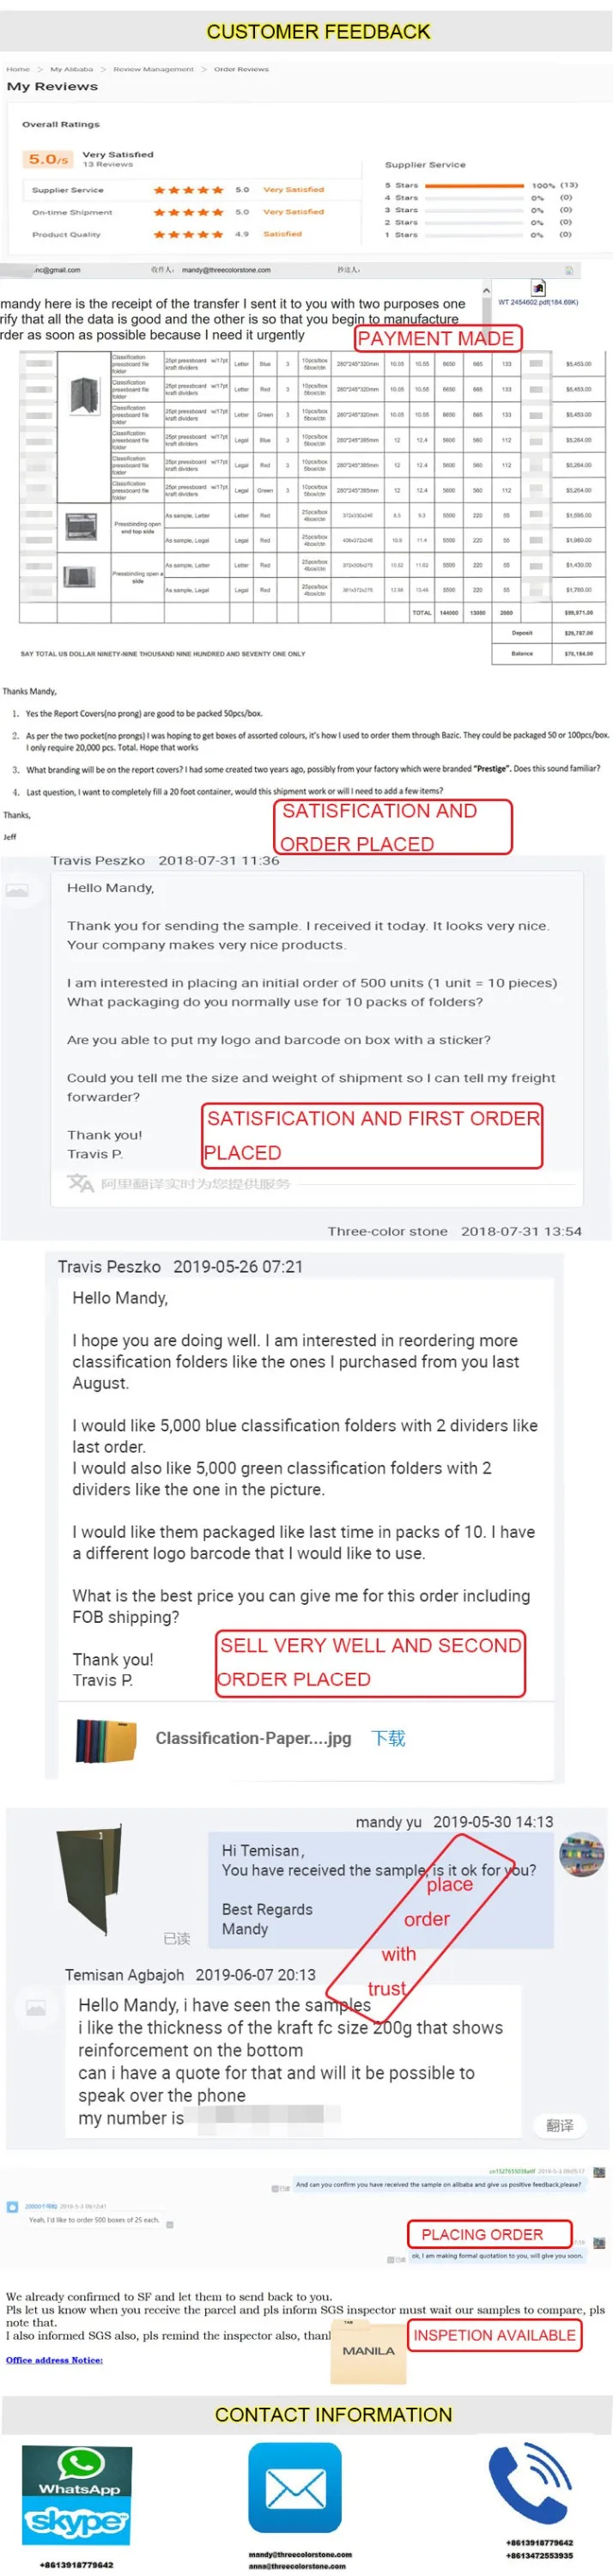The width and height of the screenshot is (613, 2576).
Task: Click the 5 Stars orange rating bar
Action: pyautogui.click(x=474, y=185)
